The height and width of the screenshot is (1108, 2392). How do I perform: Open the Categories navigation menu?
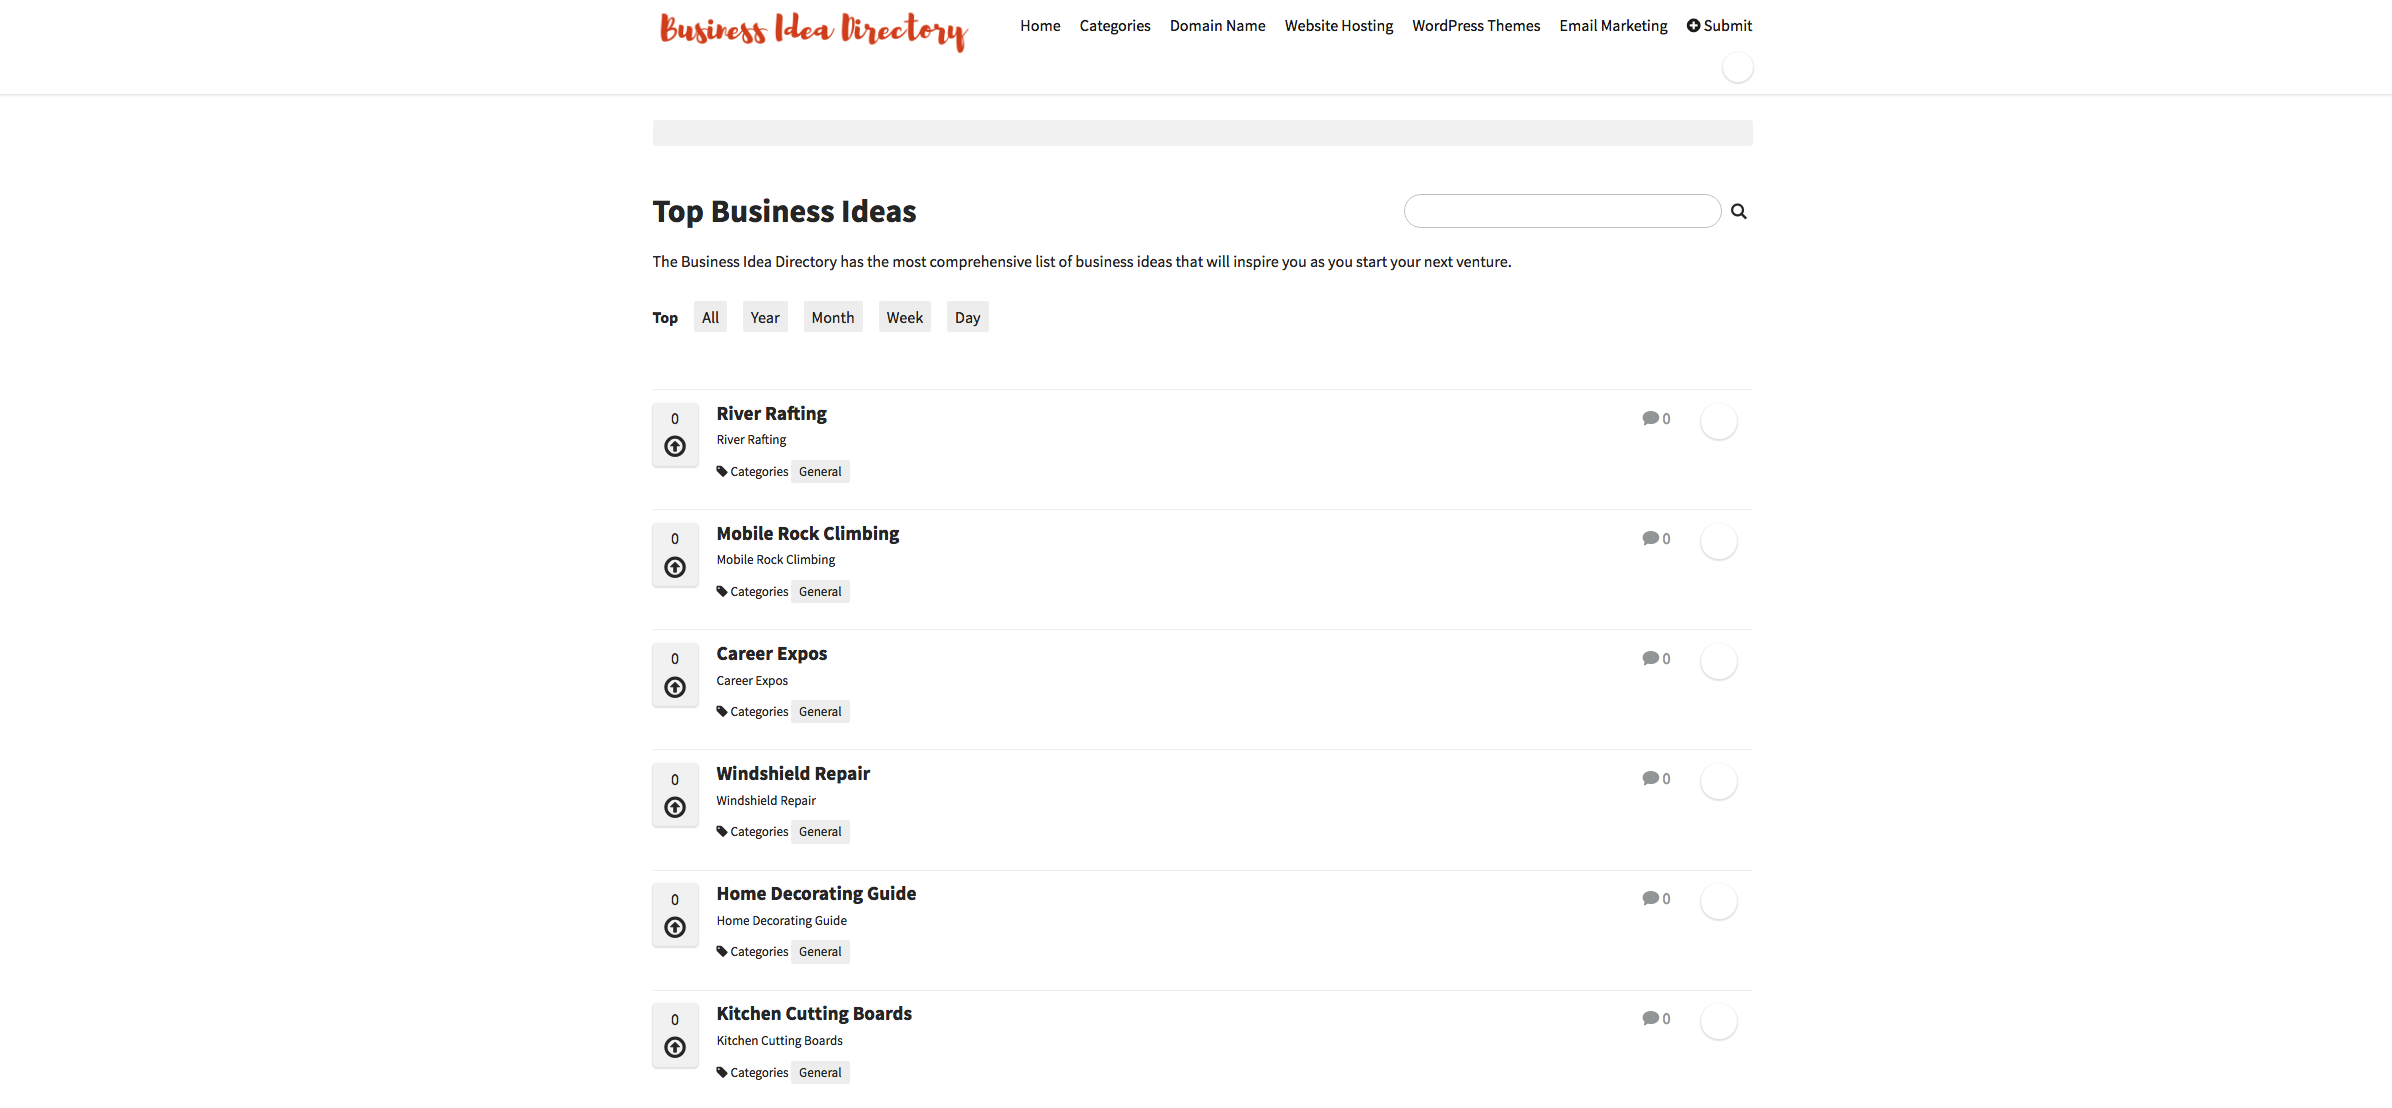[x=1114, y=25]
